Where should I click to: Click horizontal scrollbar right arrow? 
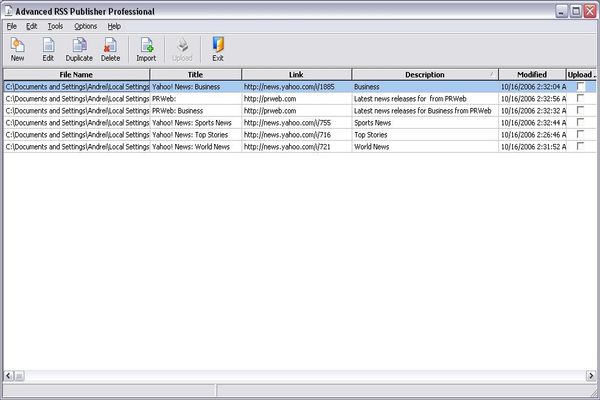(x=591, y=376)
